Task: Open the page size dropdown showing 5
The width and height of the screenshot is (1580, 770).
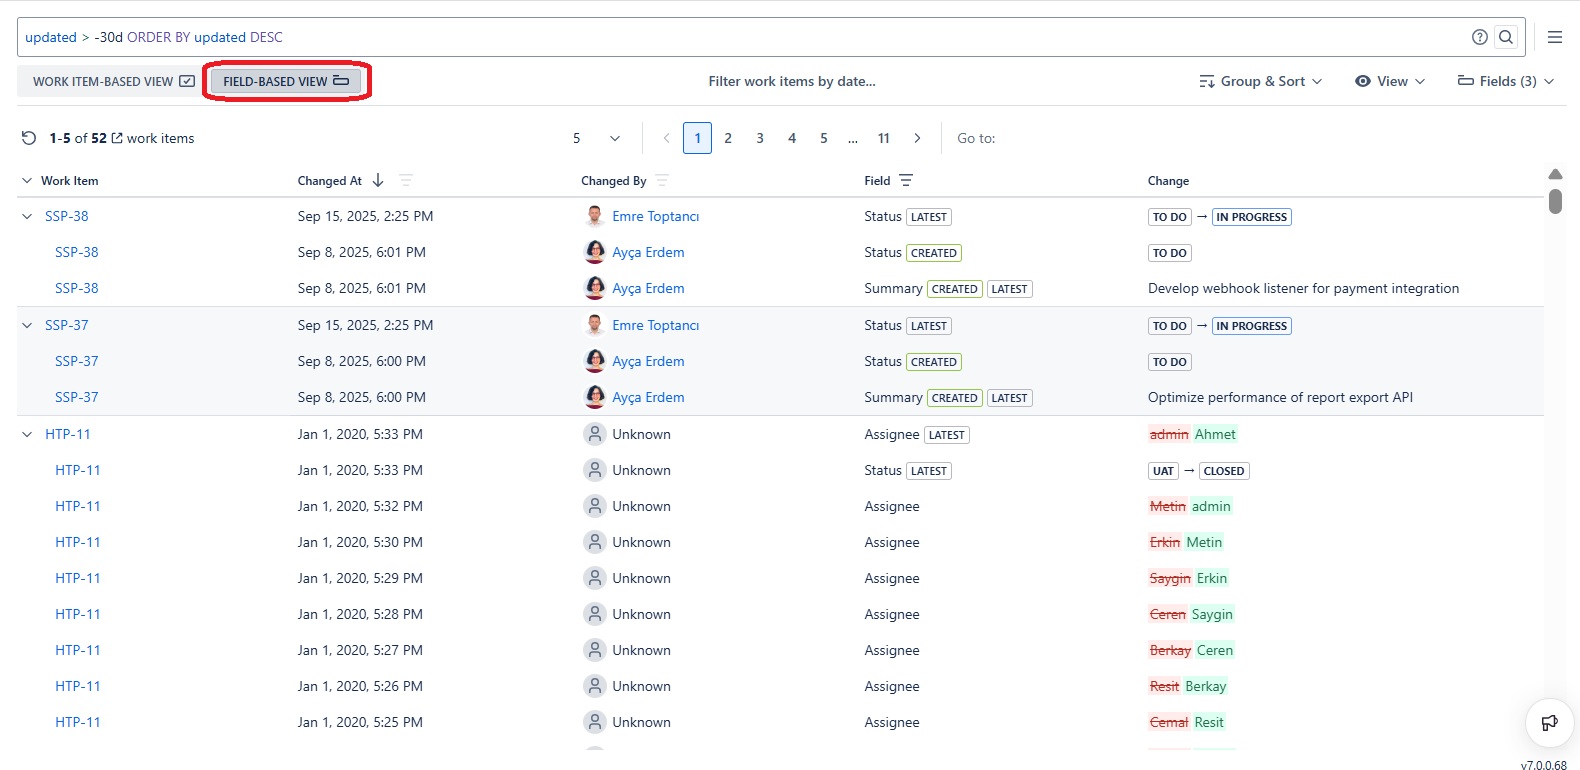Action: 597,138
